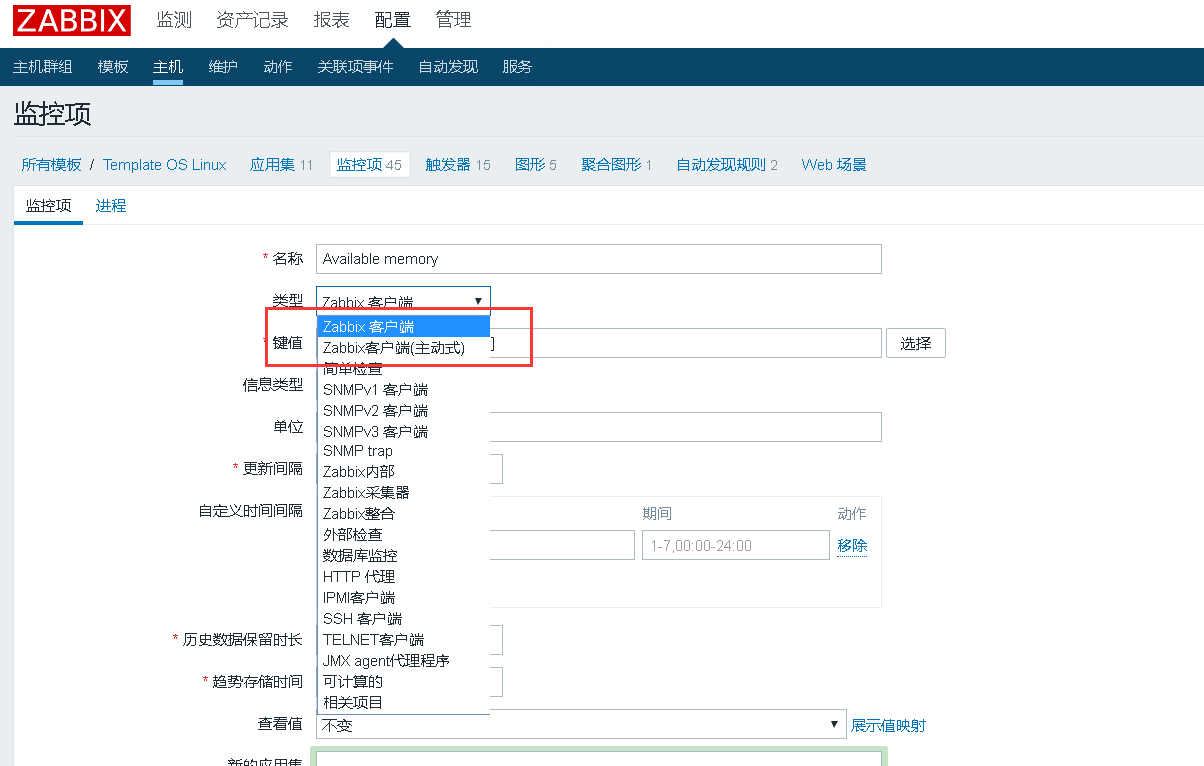
Task: Open 监控项 45 link
Action: 369,165
